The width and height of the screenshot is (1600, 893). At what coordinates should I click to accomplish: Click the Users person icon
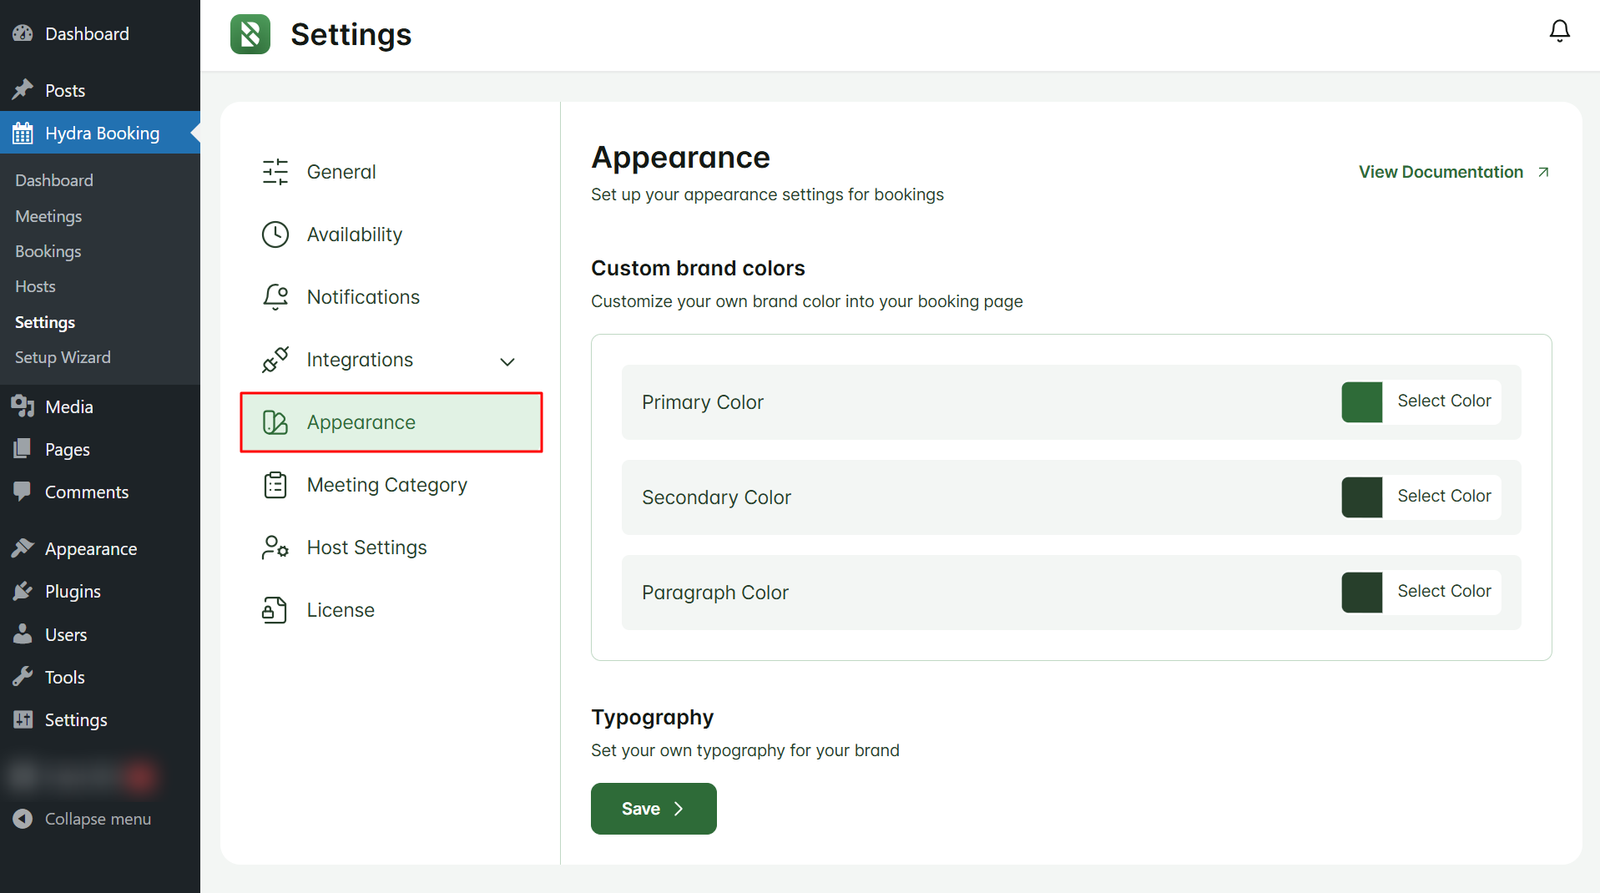point(22,634)
